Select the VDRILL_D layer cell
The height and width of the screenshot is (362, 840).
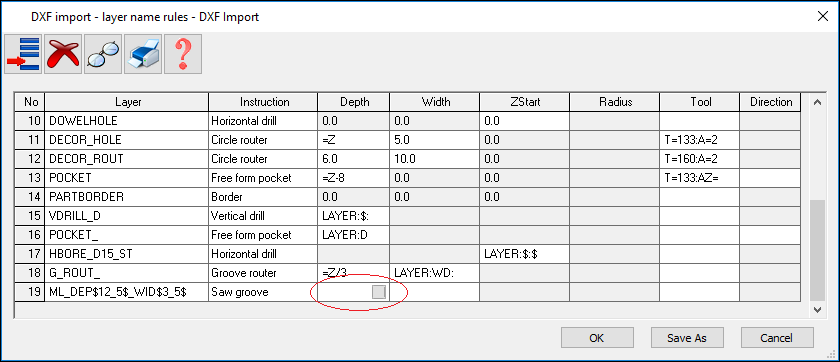[127, 216]
